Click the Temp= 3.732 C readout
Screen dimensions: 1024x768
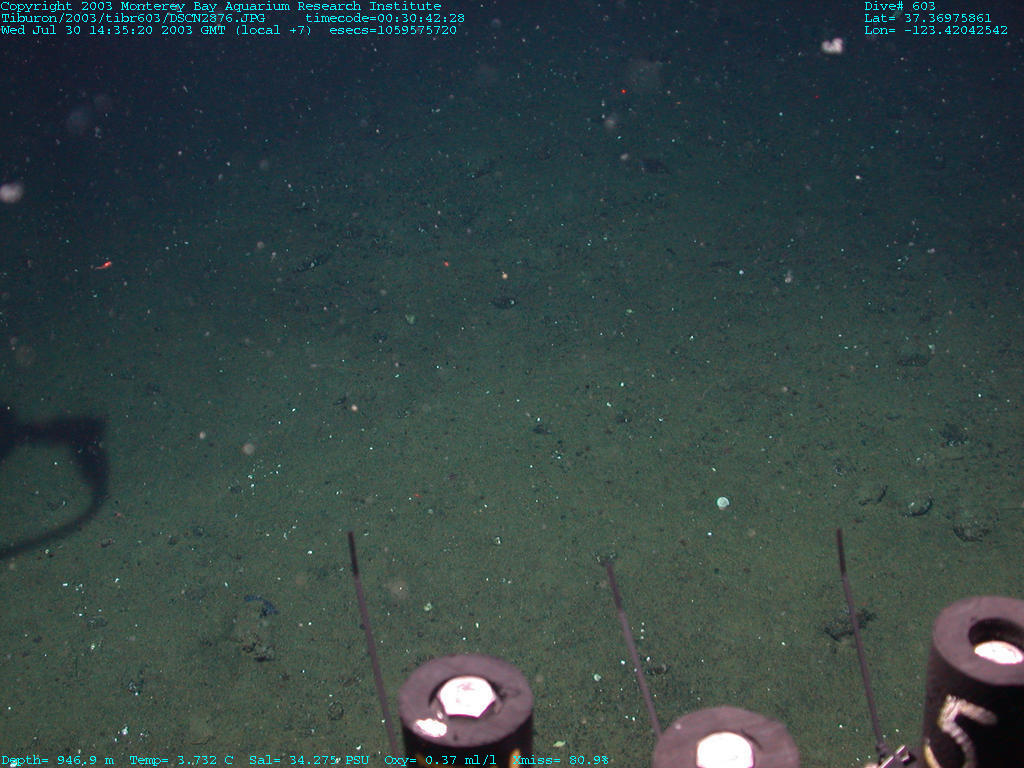tap(181, 760)
